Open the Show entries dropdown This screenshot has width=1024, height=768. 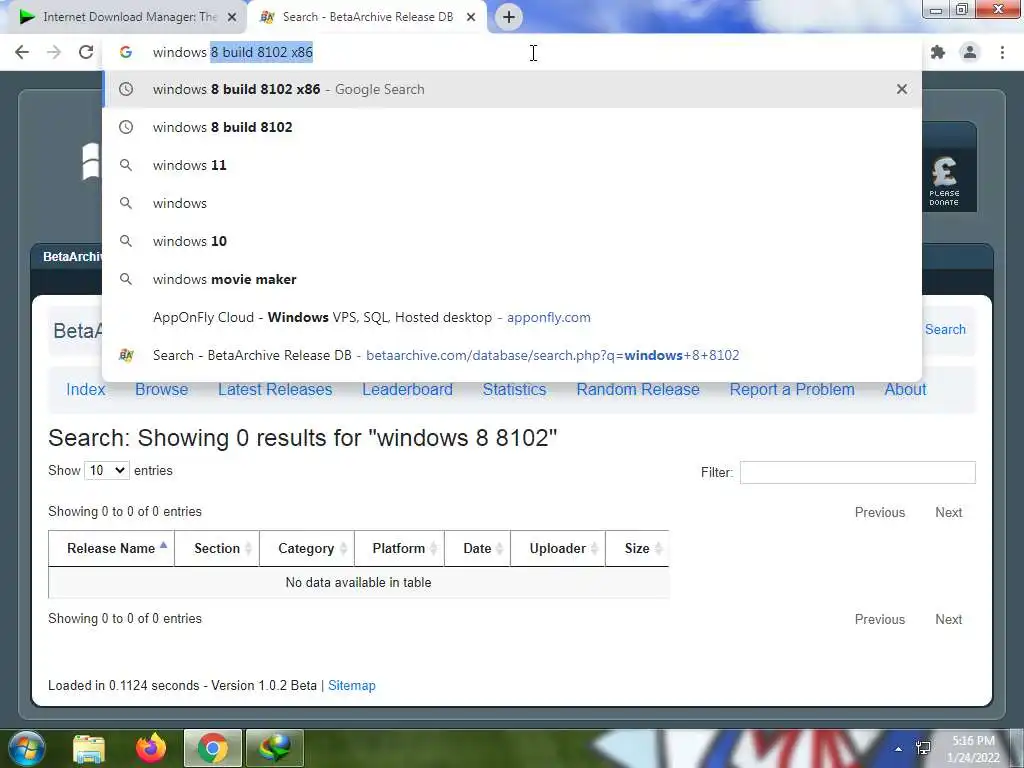pos(106,470)
